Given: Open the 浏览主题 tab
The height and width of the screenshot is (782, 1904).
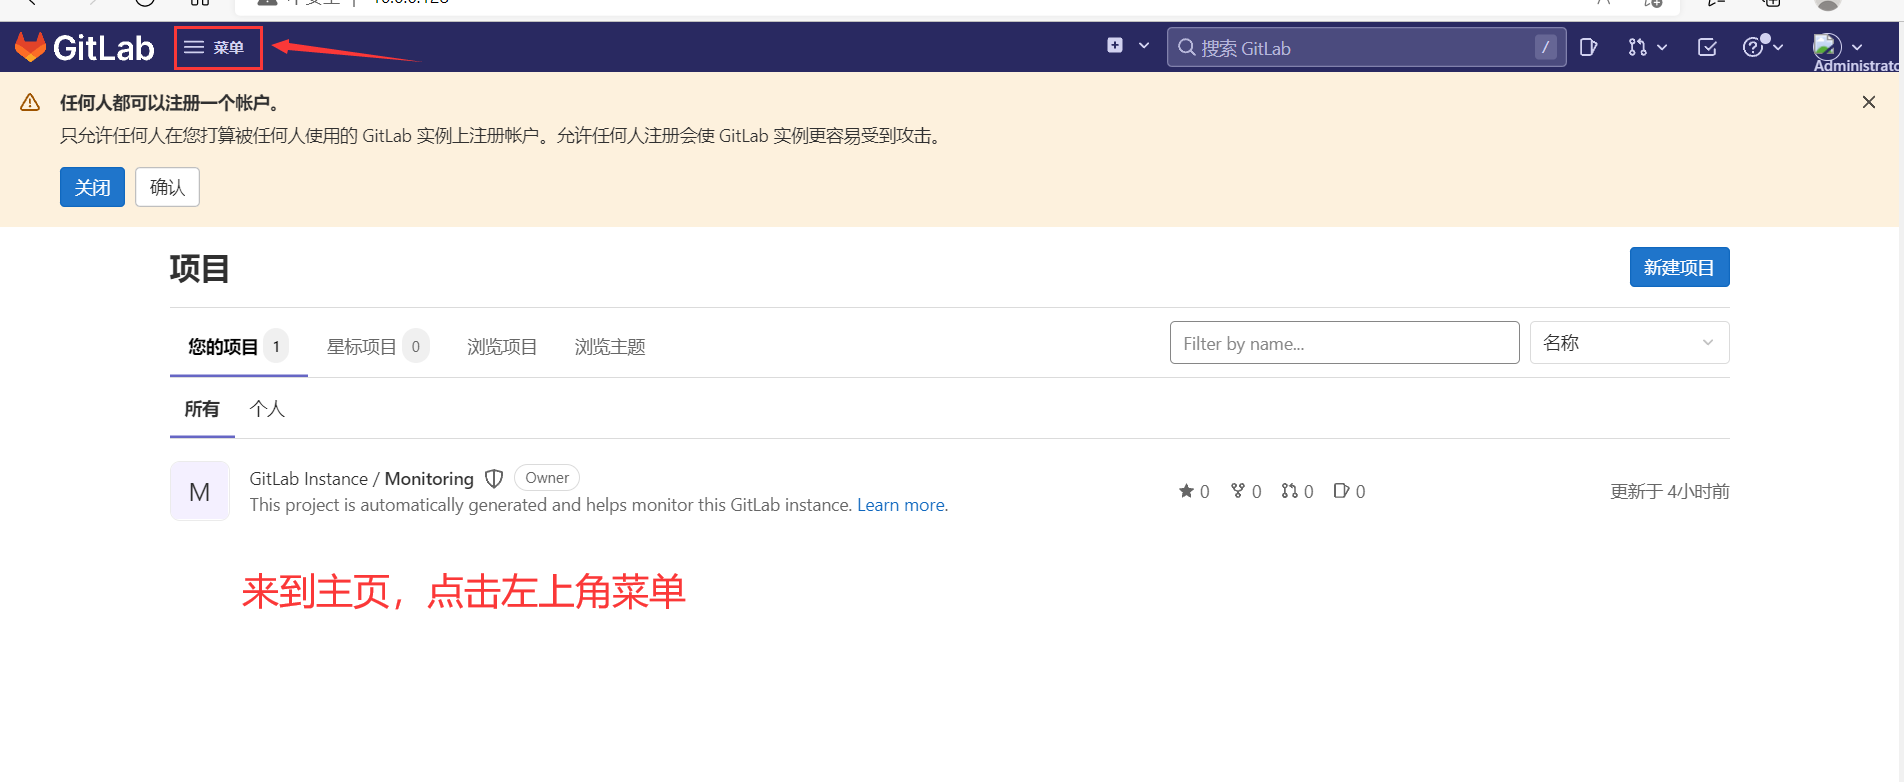Looking at the screenshot, I should [610, 347].
